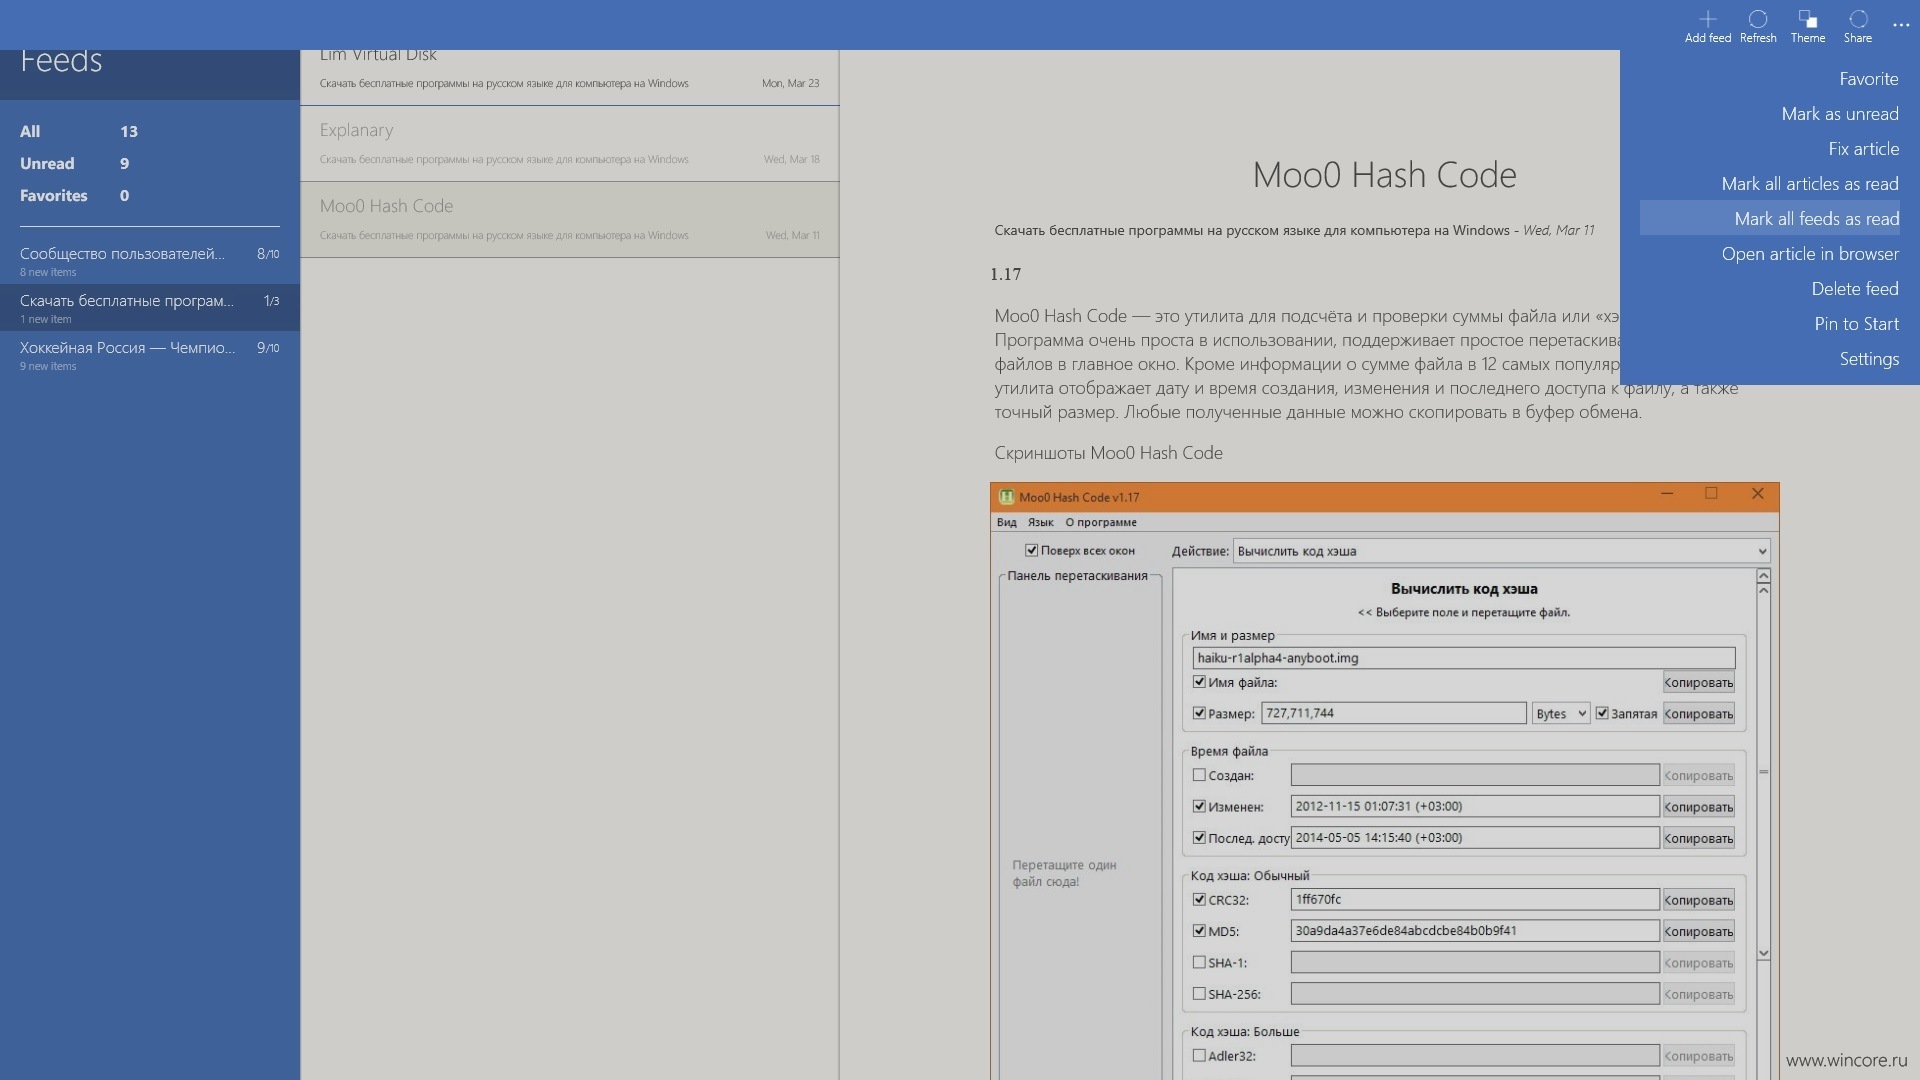
Task: Open the О программе menu
Action: coord(1100,522)
